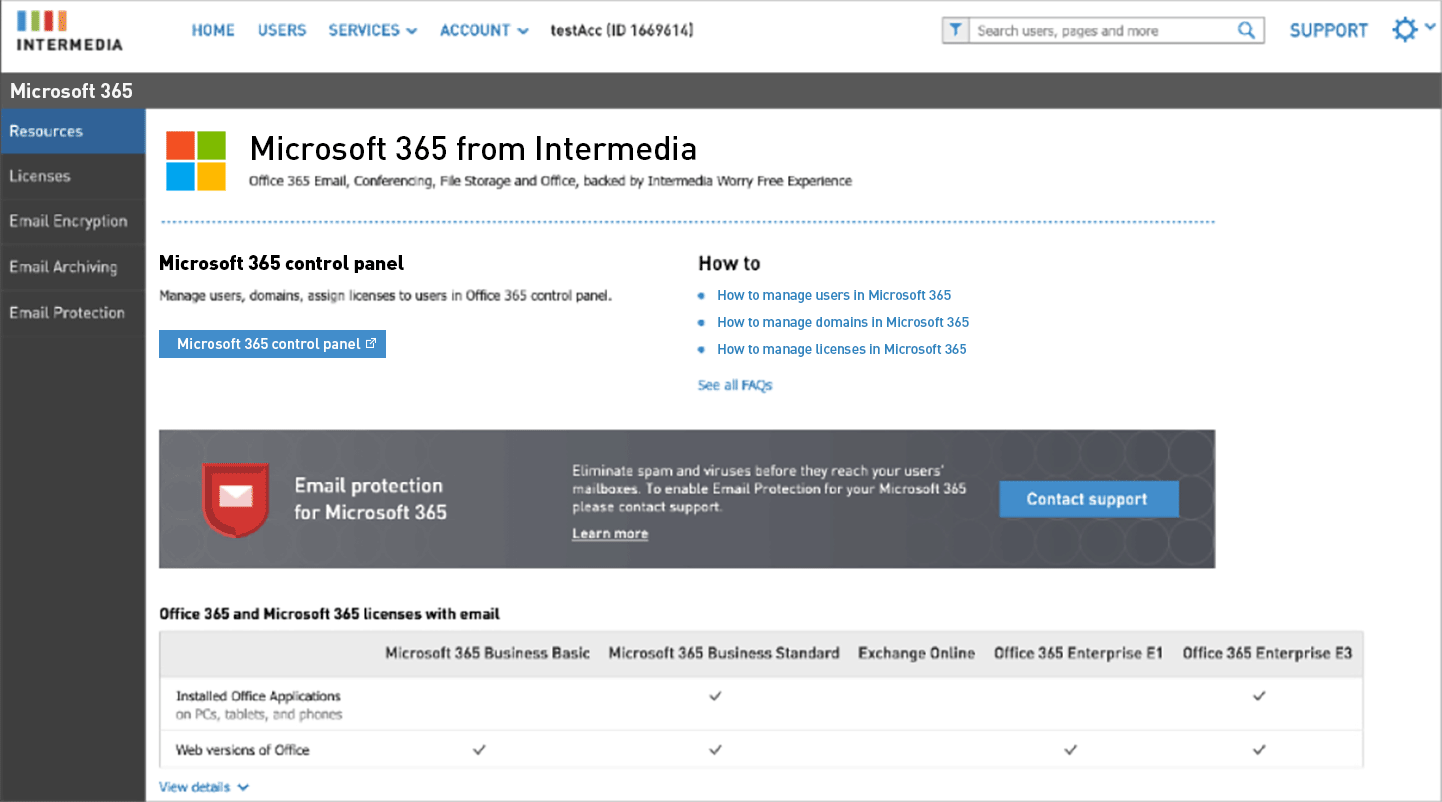Image resolution: width=1442 pixels, height=802 pixels.
Task: Select Licenses in the sidebar
Action: [x=73, y=176]
